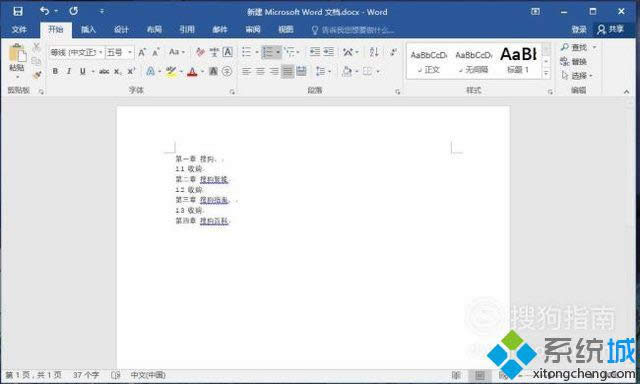640x384 pixels.
Task: Click the Numbering list icon
Action: tap(268, 52)
